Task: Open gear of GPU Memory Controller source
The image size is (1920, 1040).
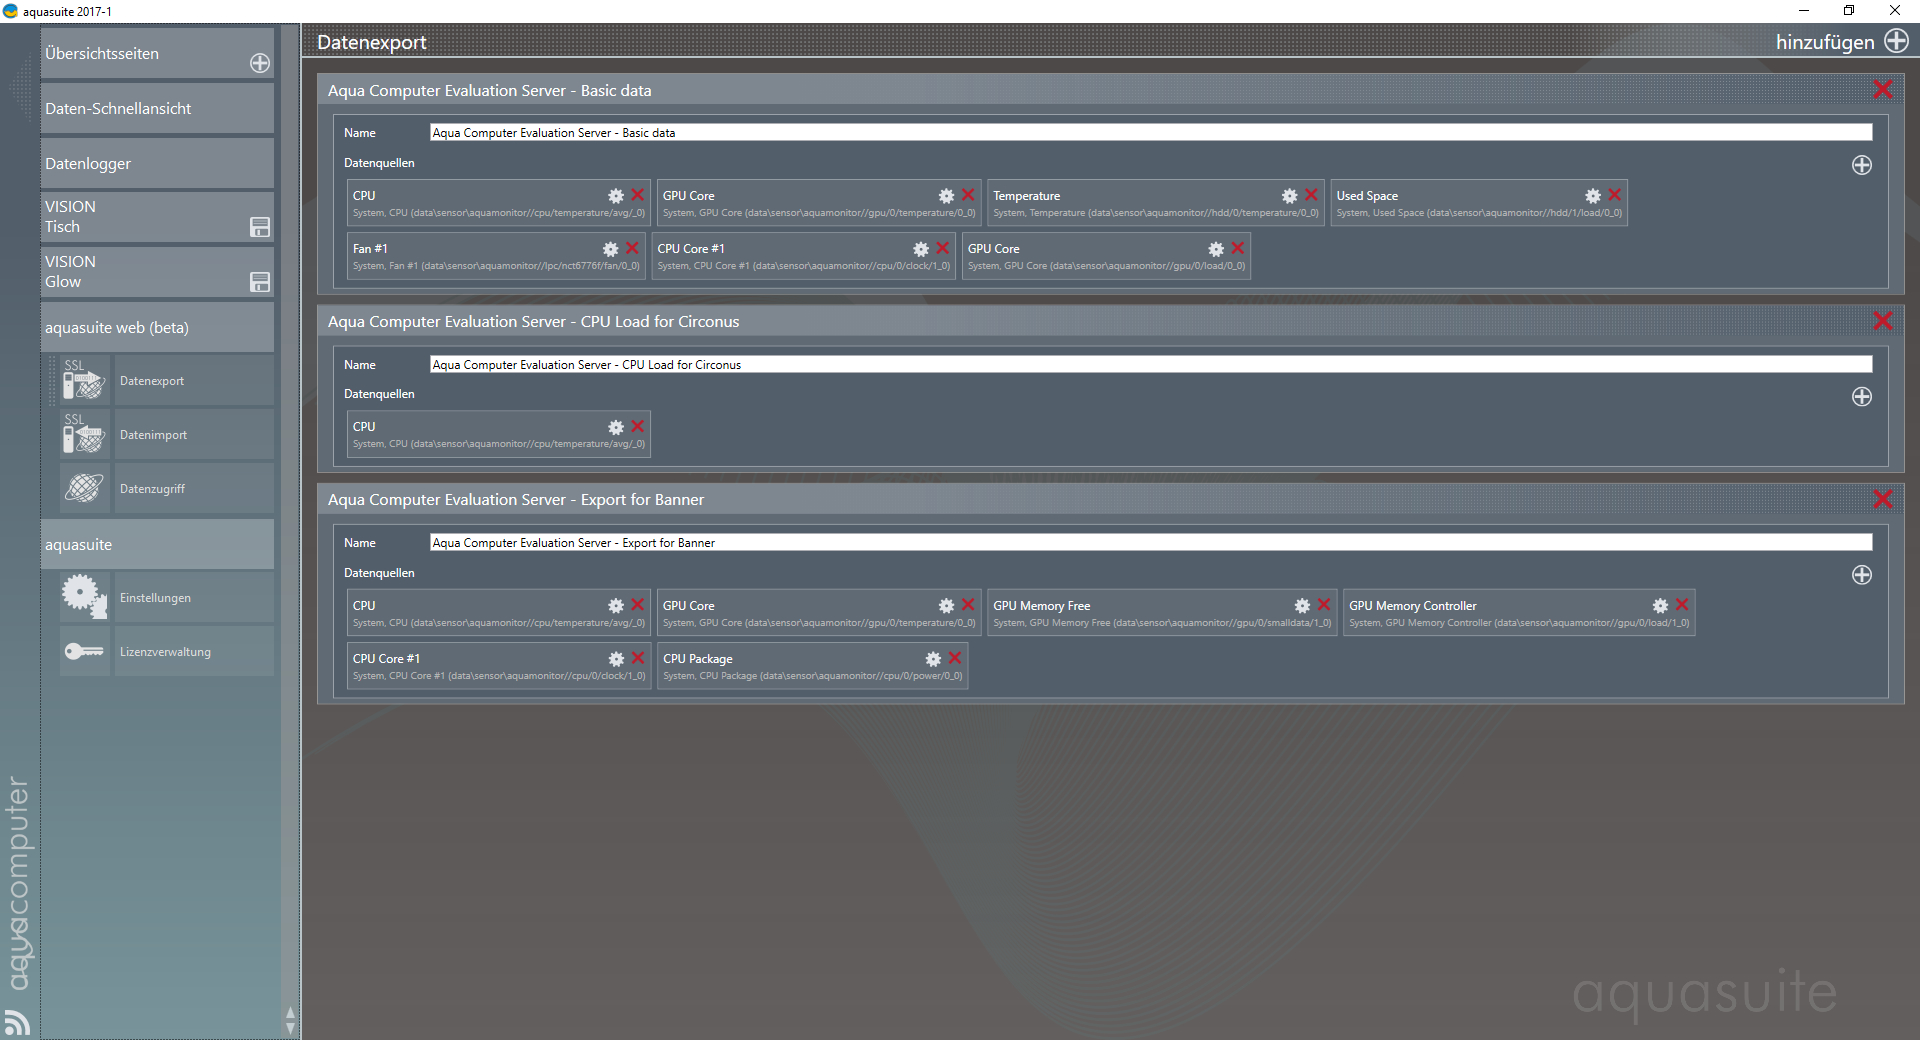Action: pos(1660,606)
